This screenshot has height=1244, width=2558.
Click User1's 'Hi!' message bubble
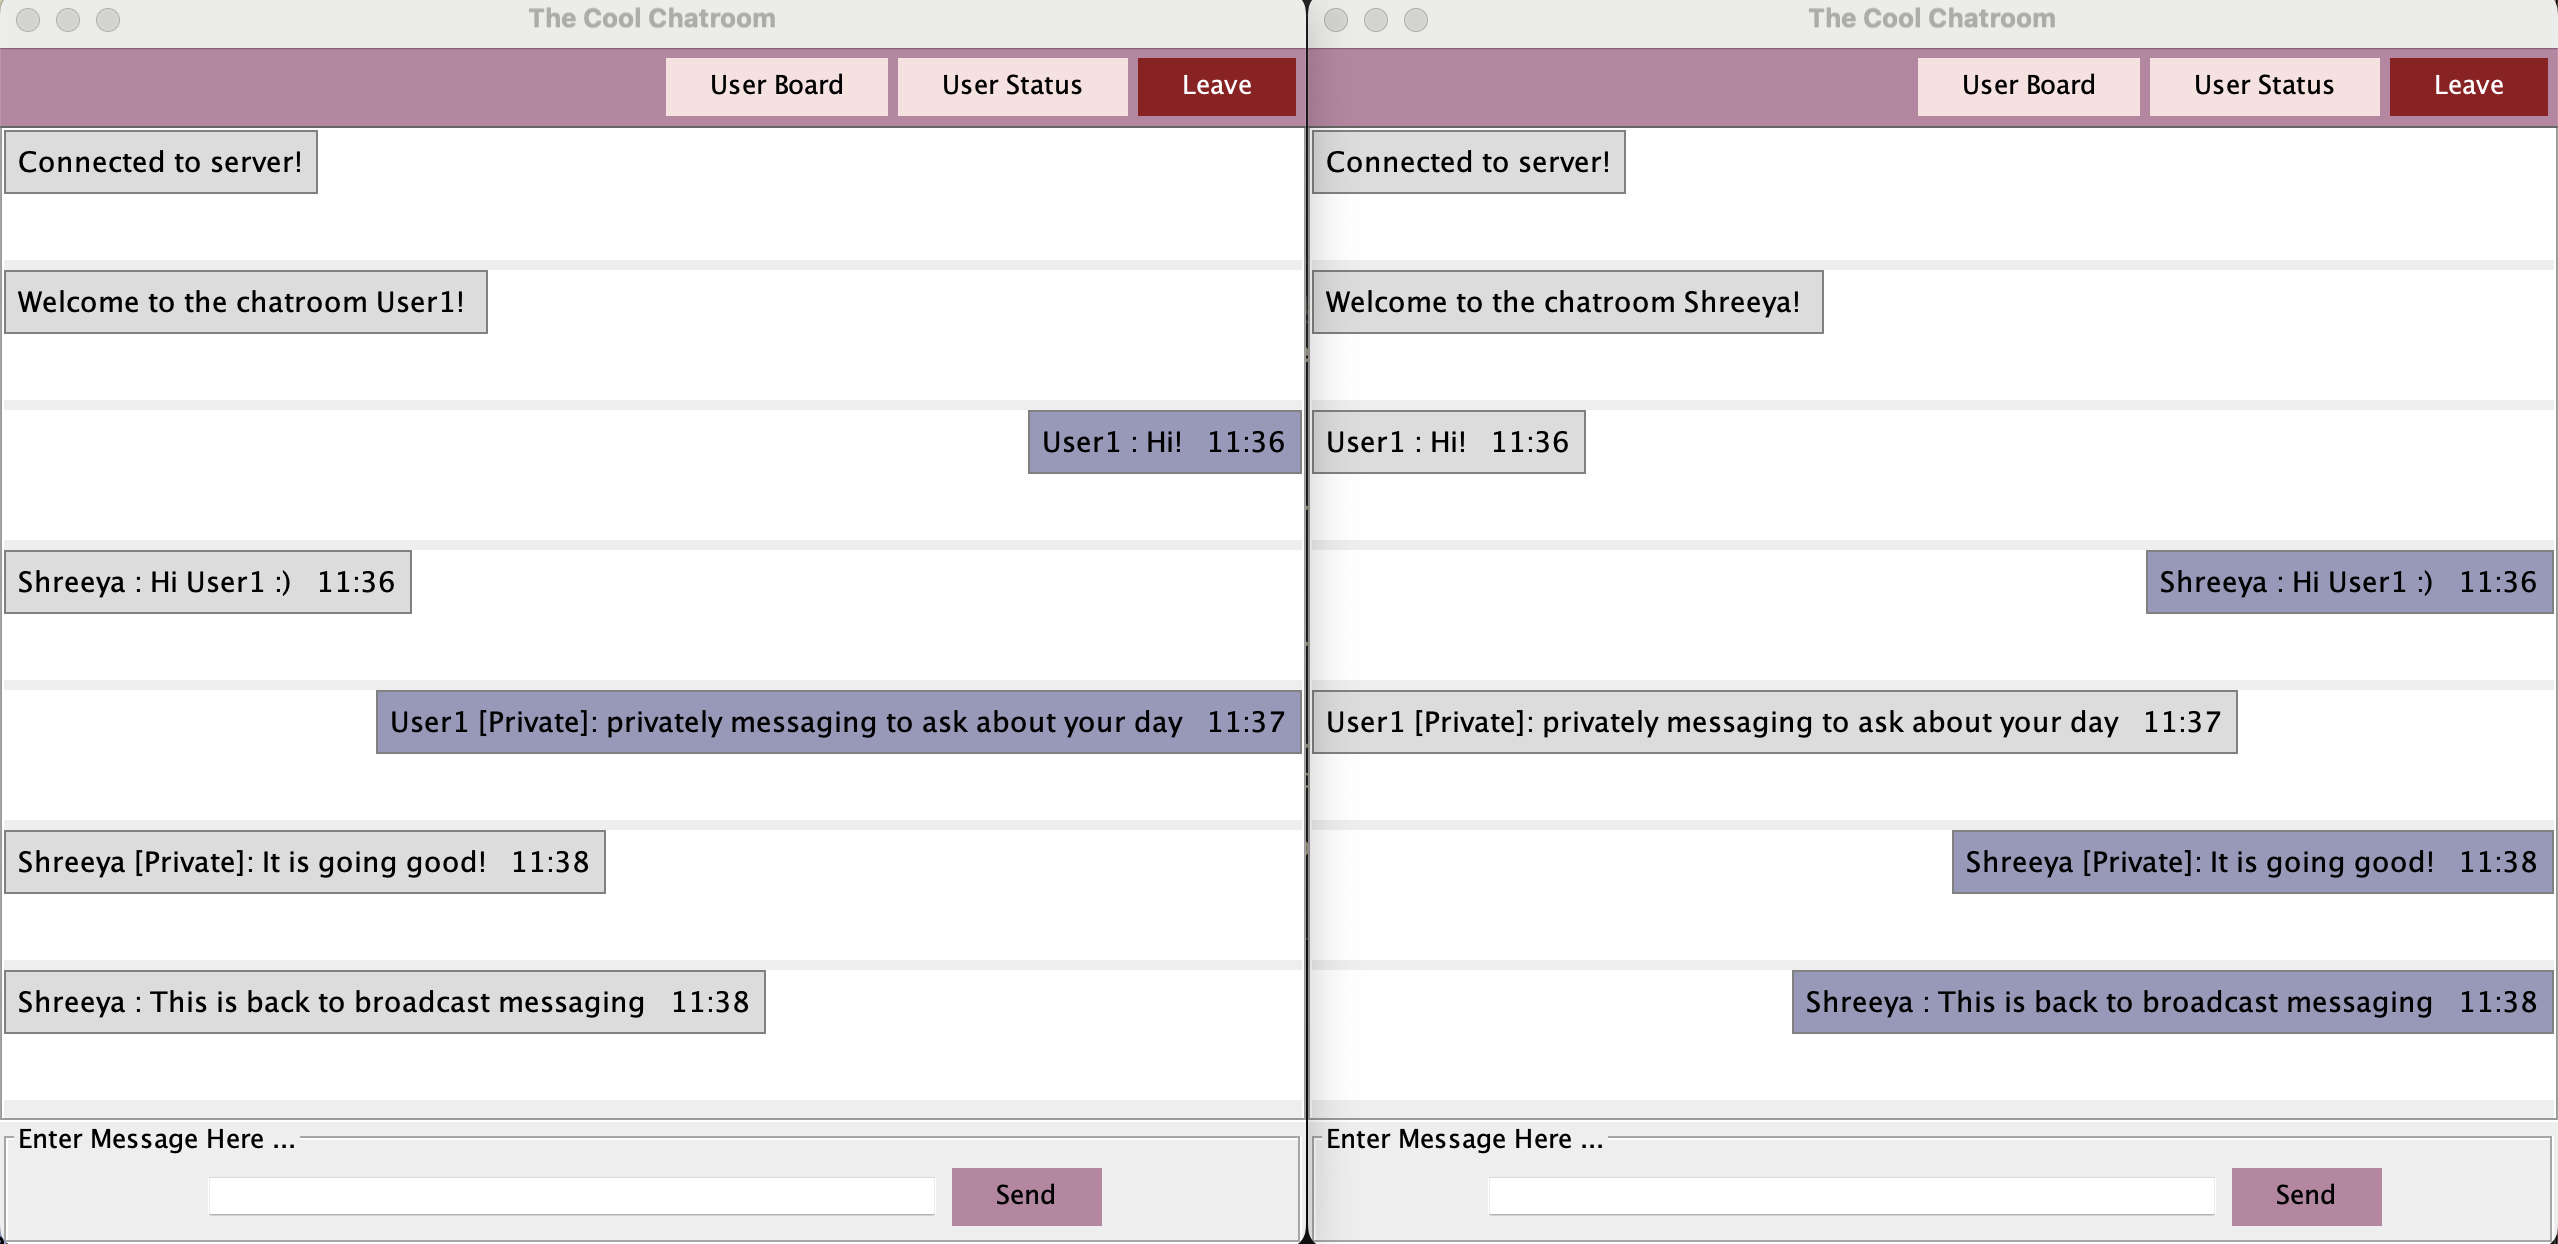pyautogui.click(x=1162, y=441)
